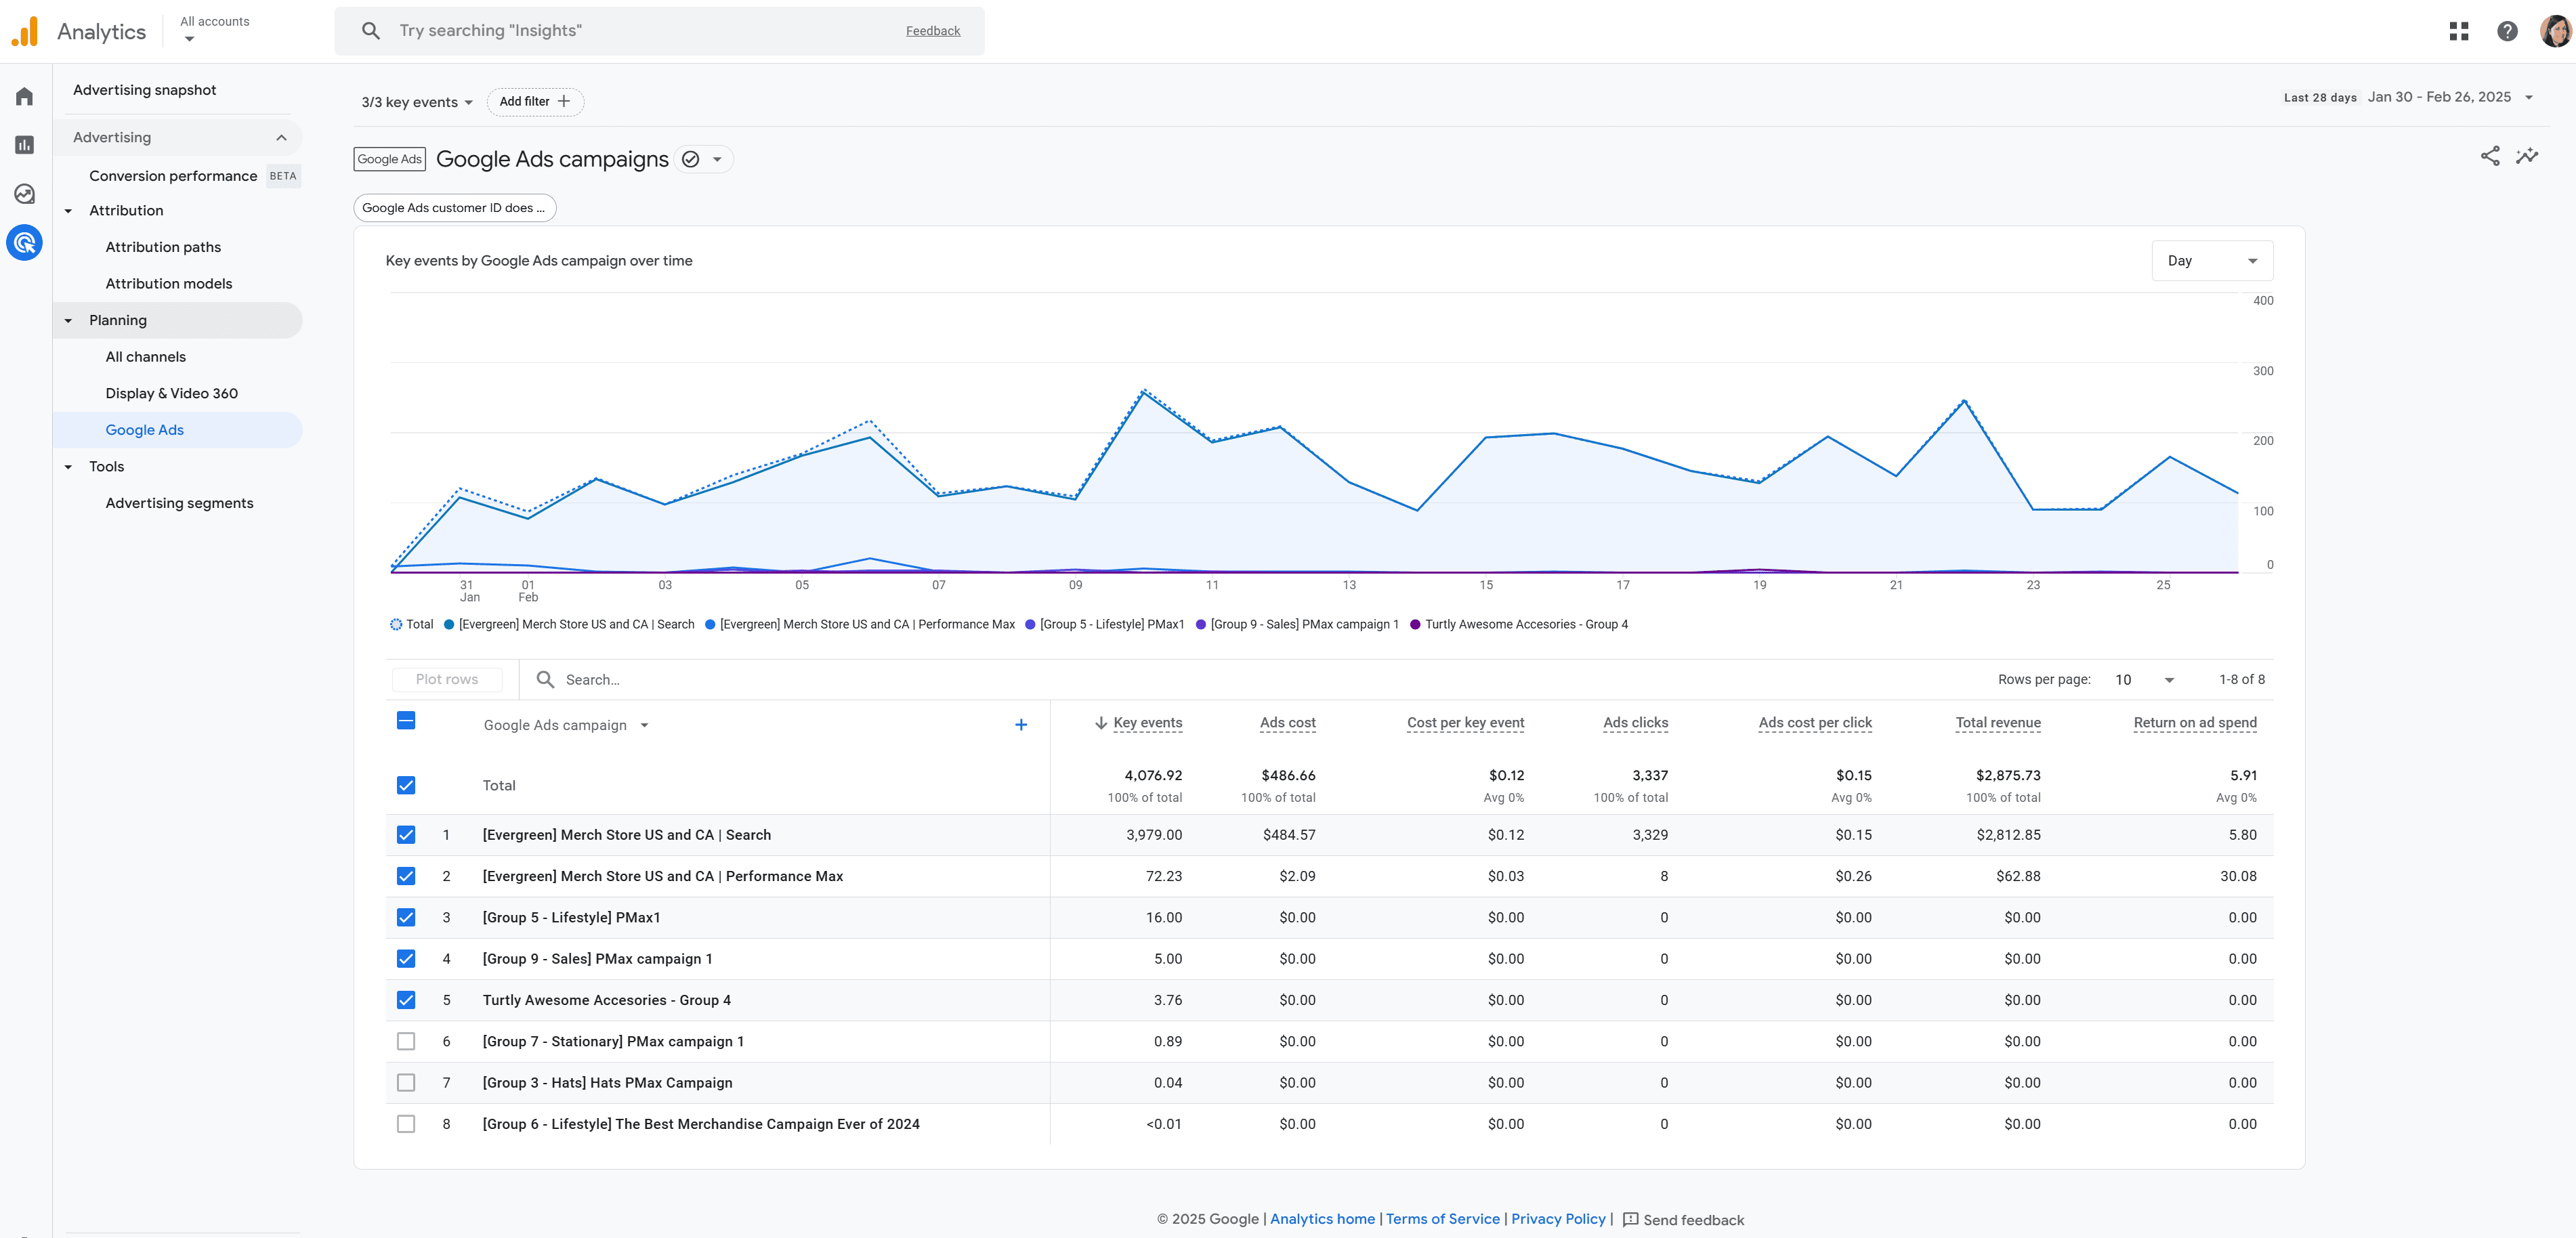Click the Total legend swatch

[x=396, y=624]
